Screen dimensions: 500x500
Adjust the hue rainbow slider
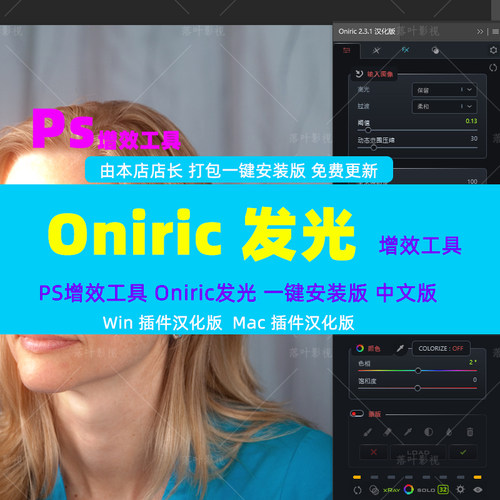[418, 370]
